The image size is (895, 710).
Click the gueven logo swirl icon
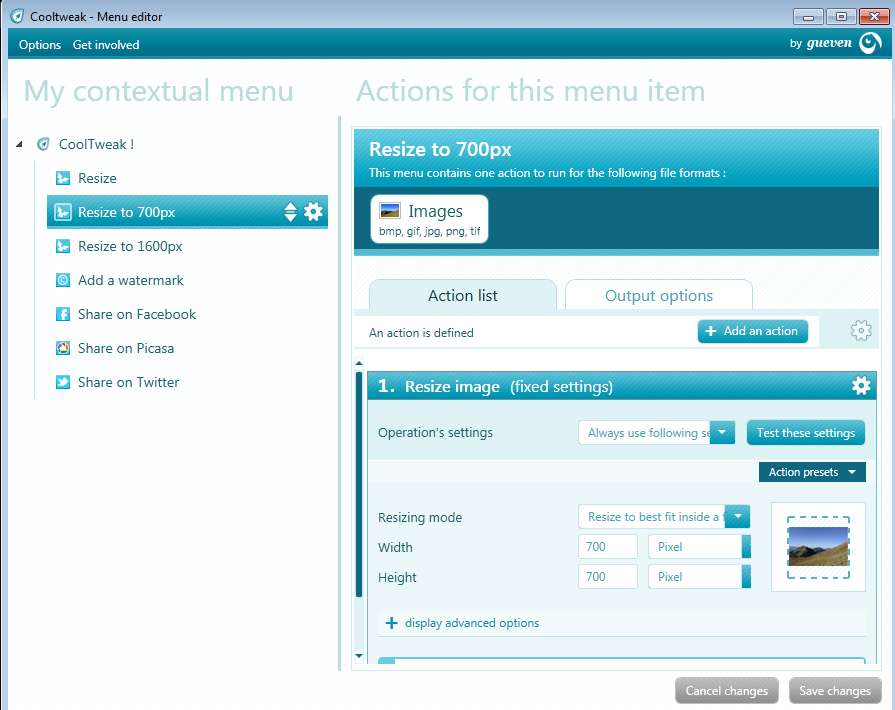click(x=870, y=43)
